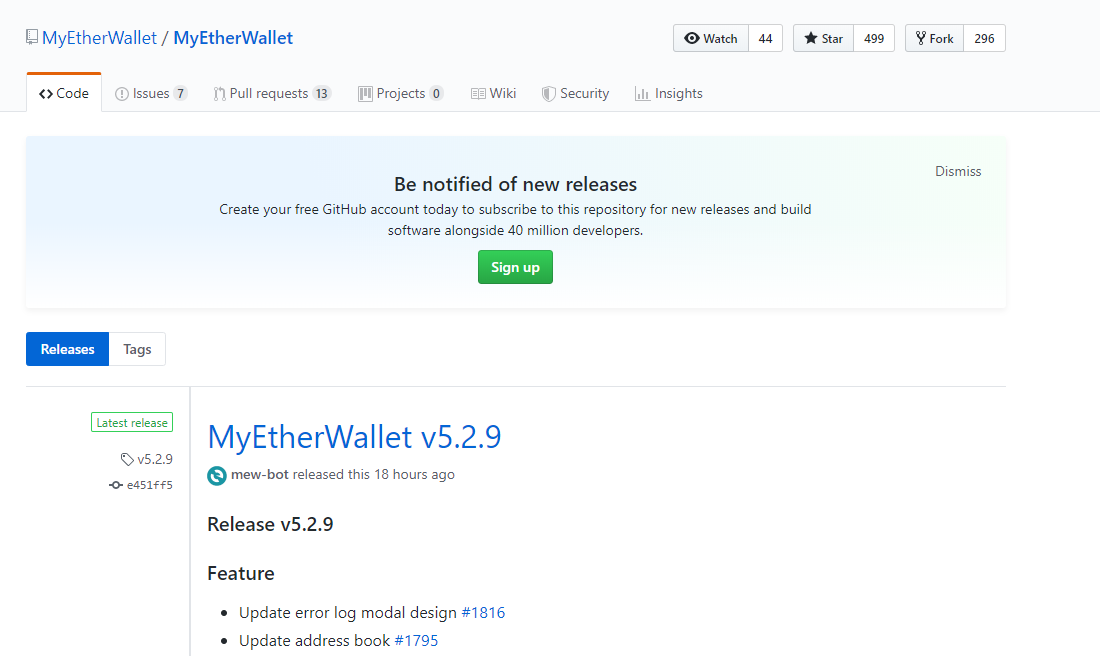Image resolution: width=1100 pixels, height=656 pixels.
Task: Open the Pull requests tab
Action: (272, 93)
